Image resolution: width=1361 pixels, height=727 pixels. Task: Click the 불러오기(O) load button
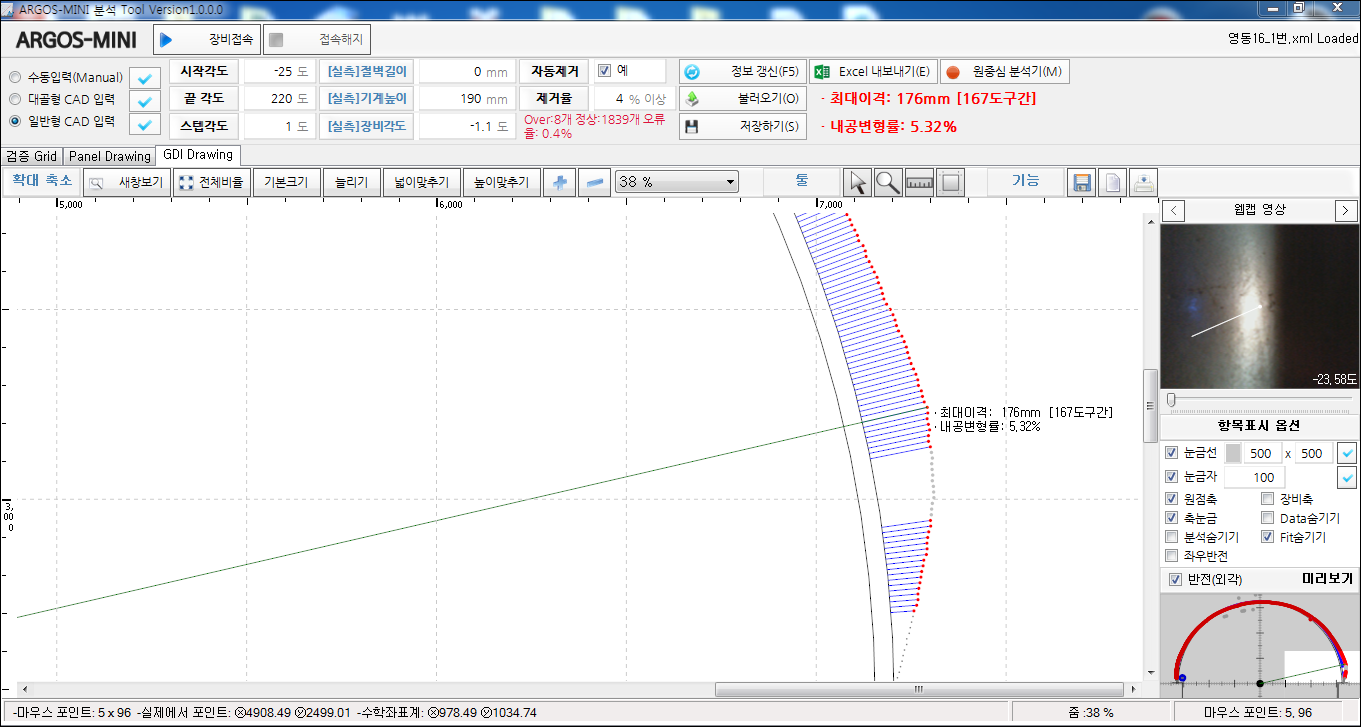click(742, 99)
